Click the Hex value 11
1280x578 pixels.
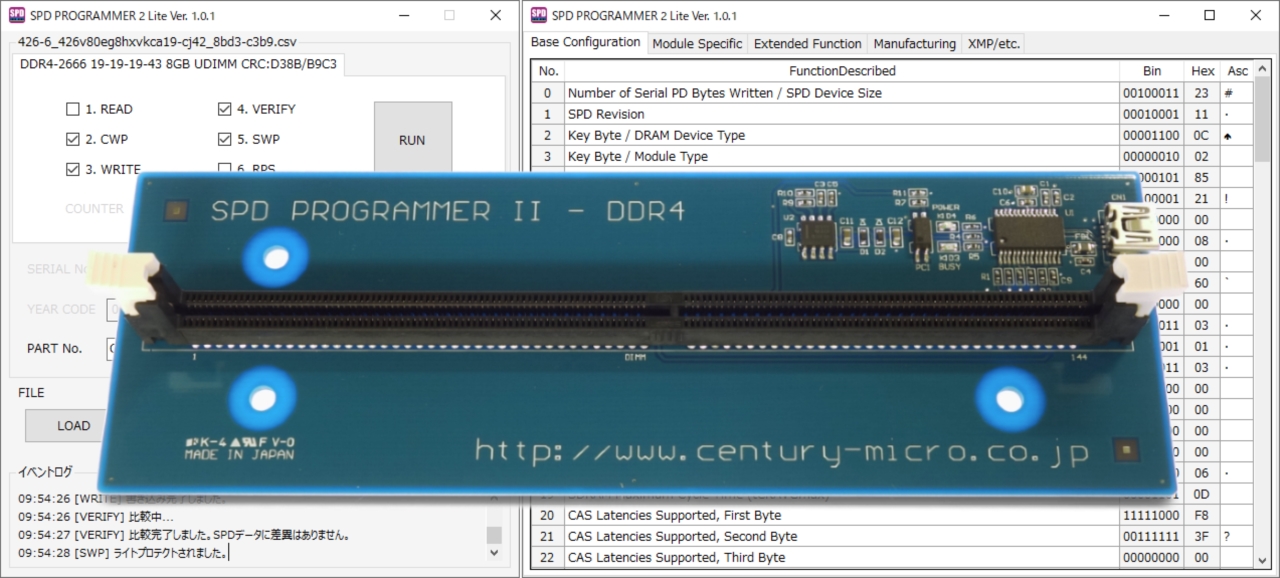(x=1203, y=114)
